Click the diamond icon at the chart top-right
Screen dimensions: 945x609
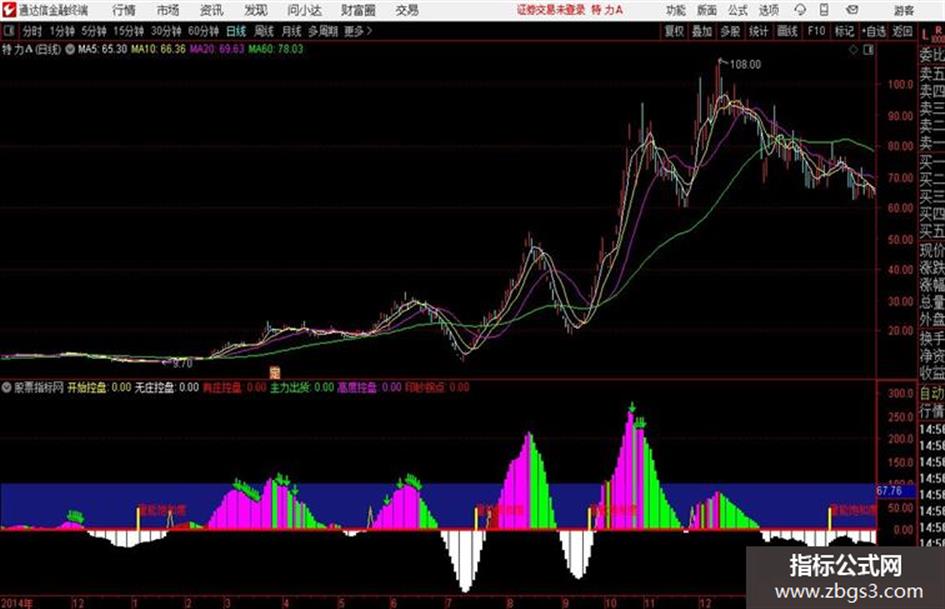853,50
